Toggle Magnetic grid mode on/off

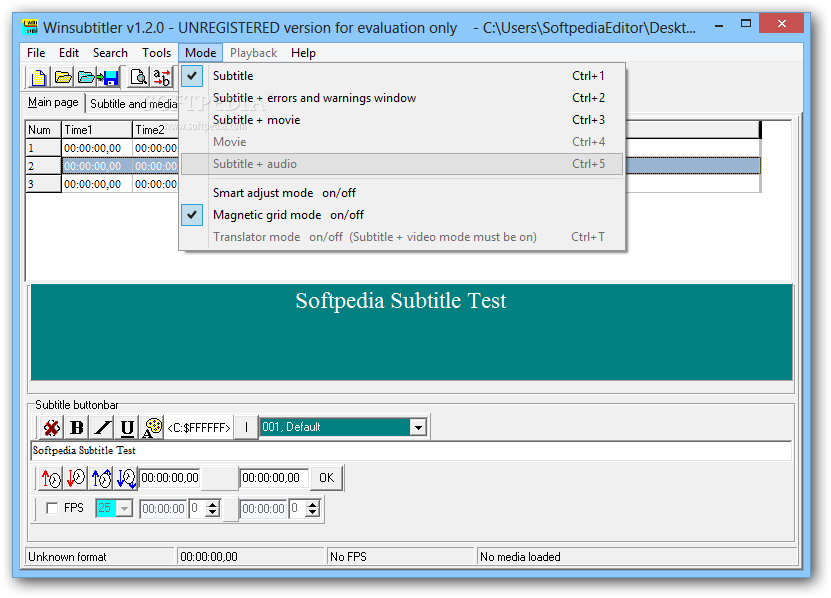coord(403,215)
